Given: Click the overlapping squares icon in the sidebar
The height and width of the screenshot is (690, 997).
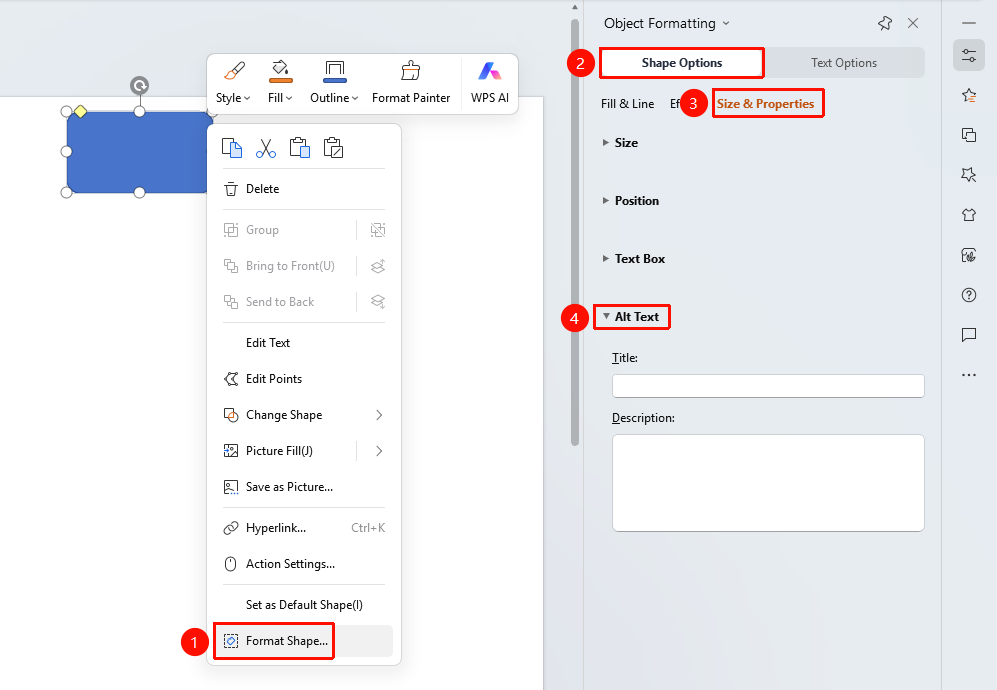Looking at the screenshot, I should coord(969,135).
